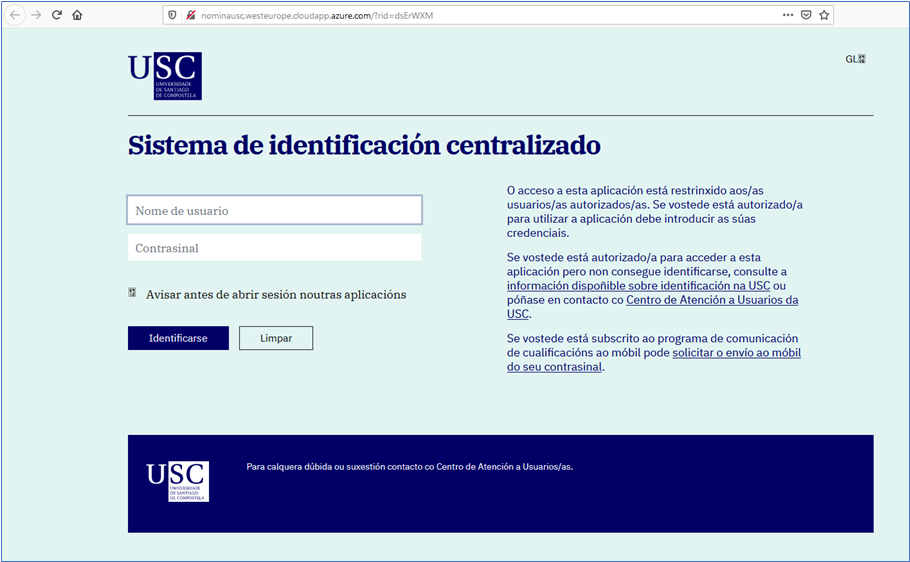Open 'información dispoñible sobre identificación na USC' link
This screenshot has height=562, width=910.
(x=638, y=286)
